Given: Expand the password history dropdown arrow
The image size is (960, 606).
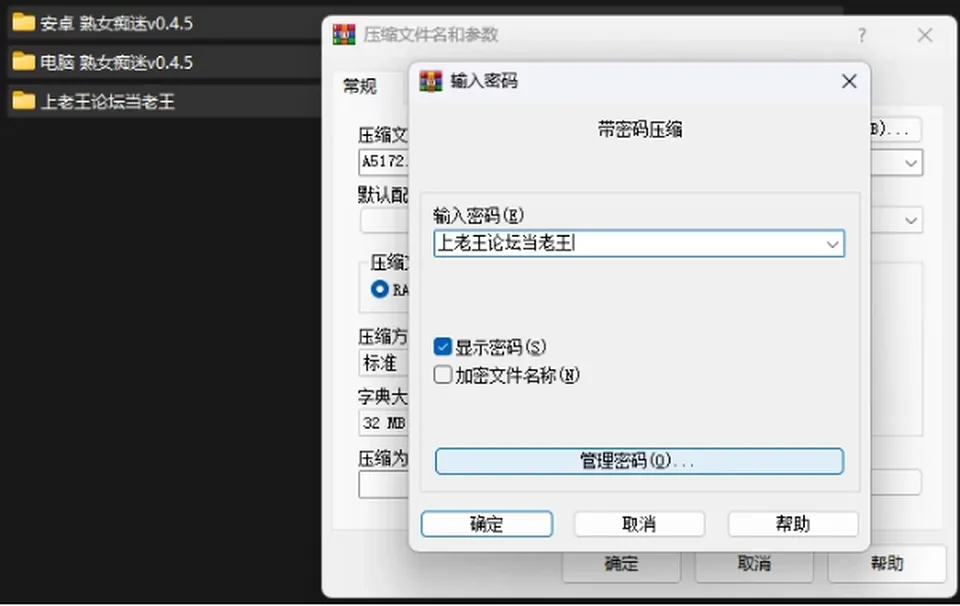Looking at the screenshot, I should tap(832, 244).
